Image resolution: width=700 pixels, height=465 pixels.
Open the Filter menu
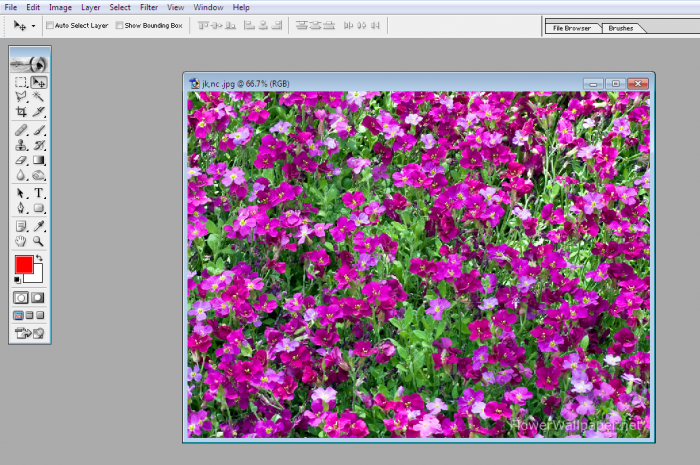tap(149, 7)
